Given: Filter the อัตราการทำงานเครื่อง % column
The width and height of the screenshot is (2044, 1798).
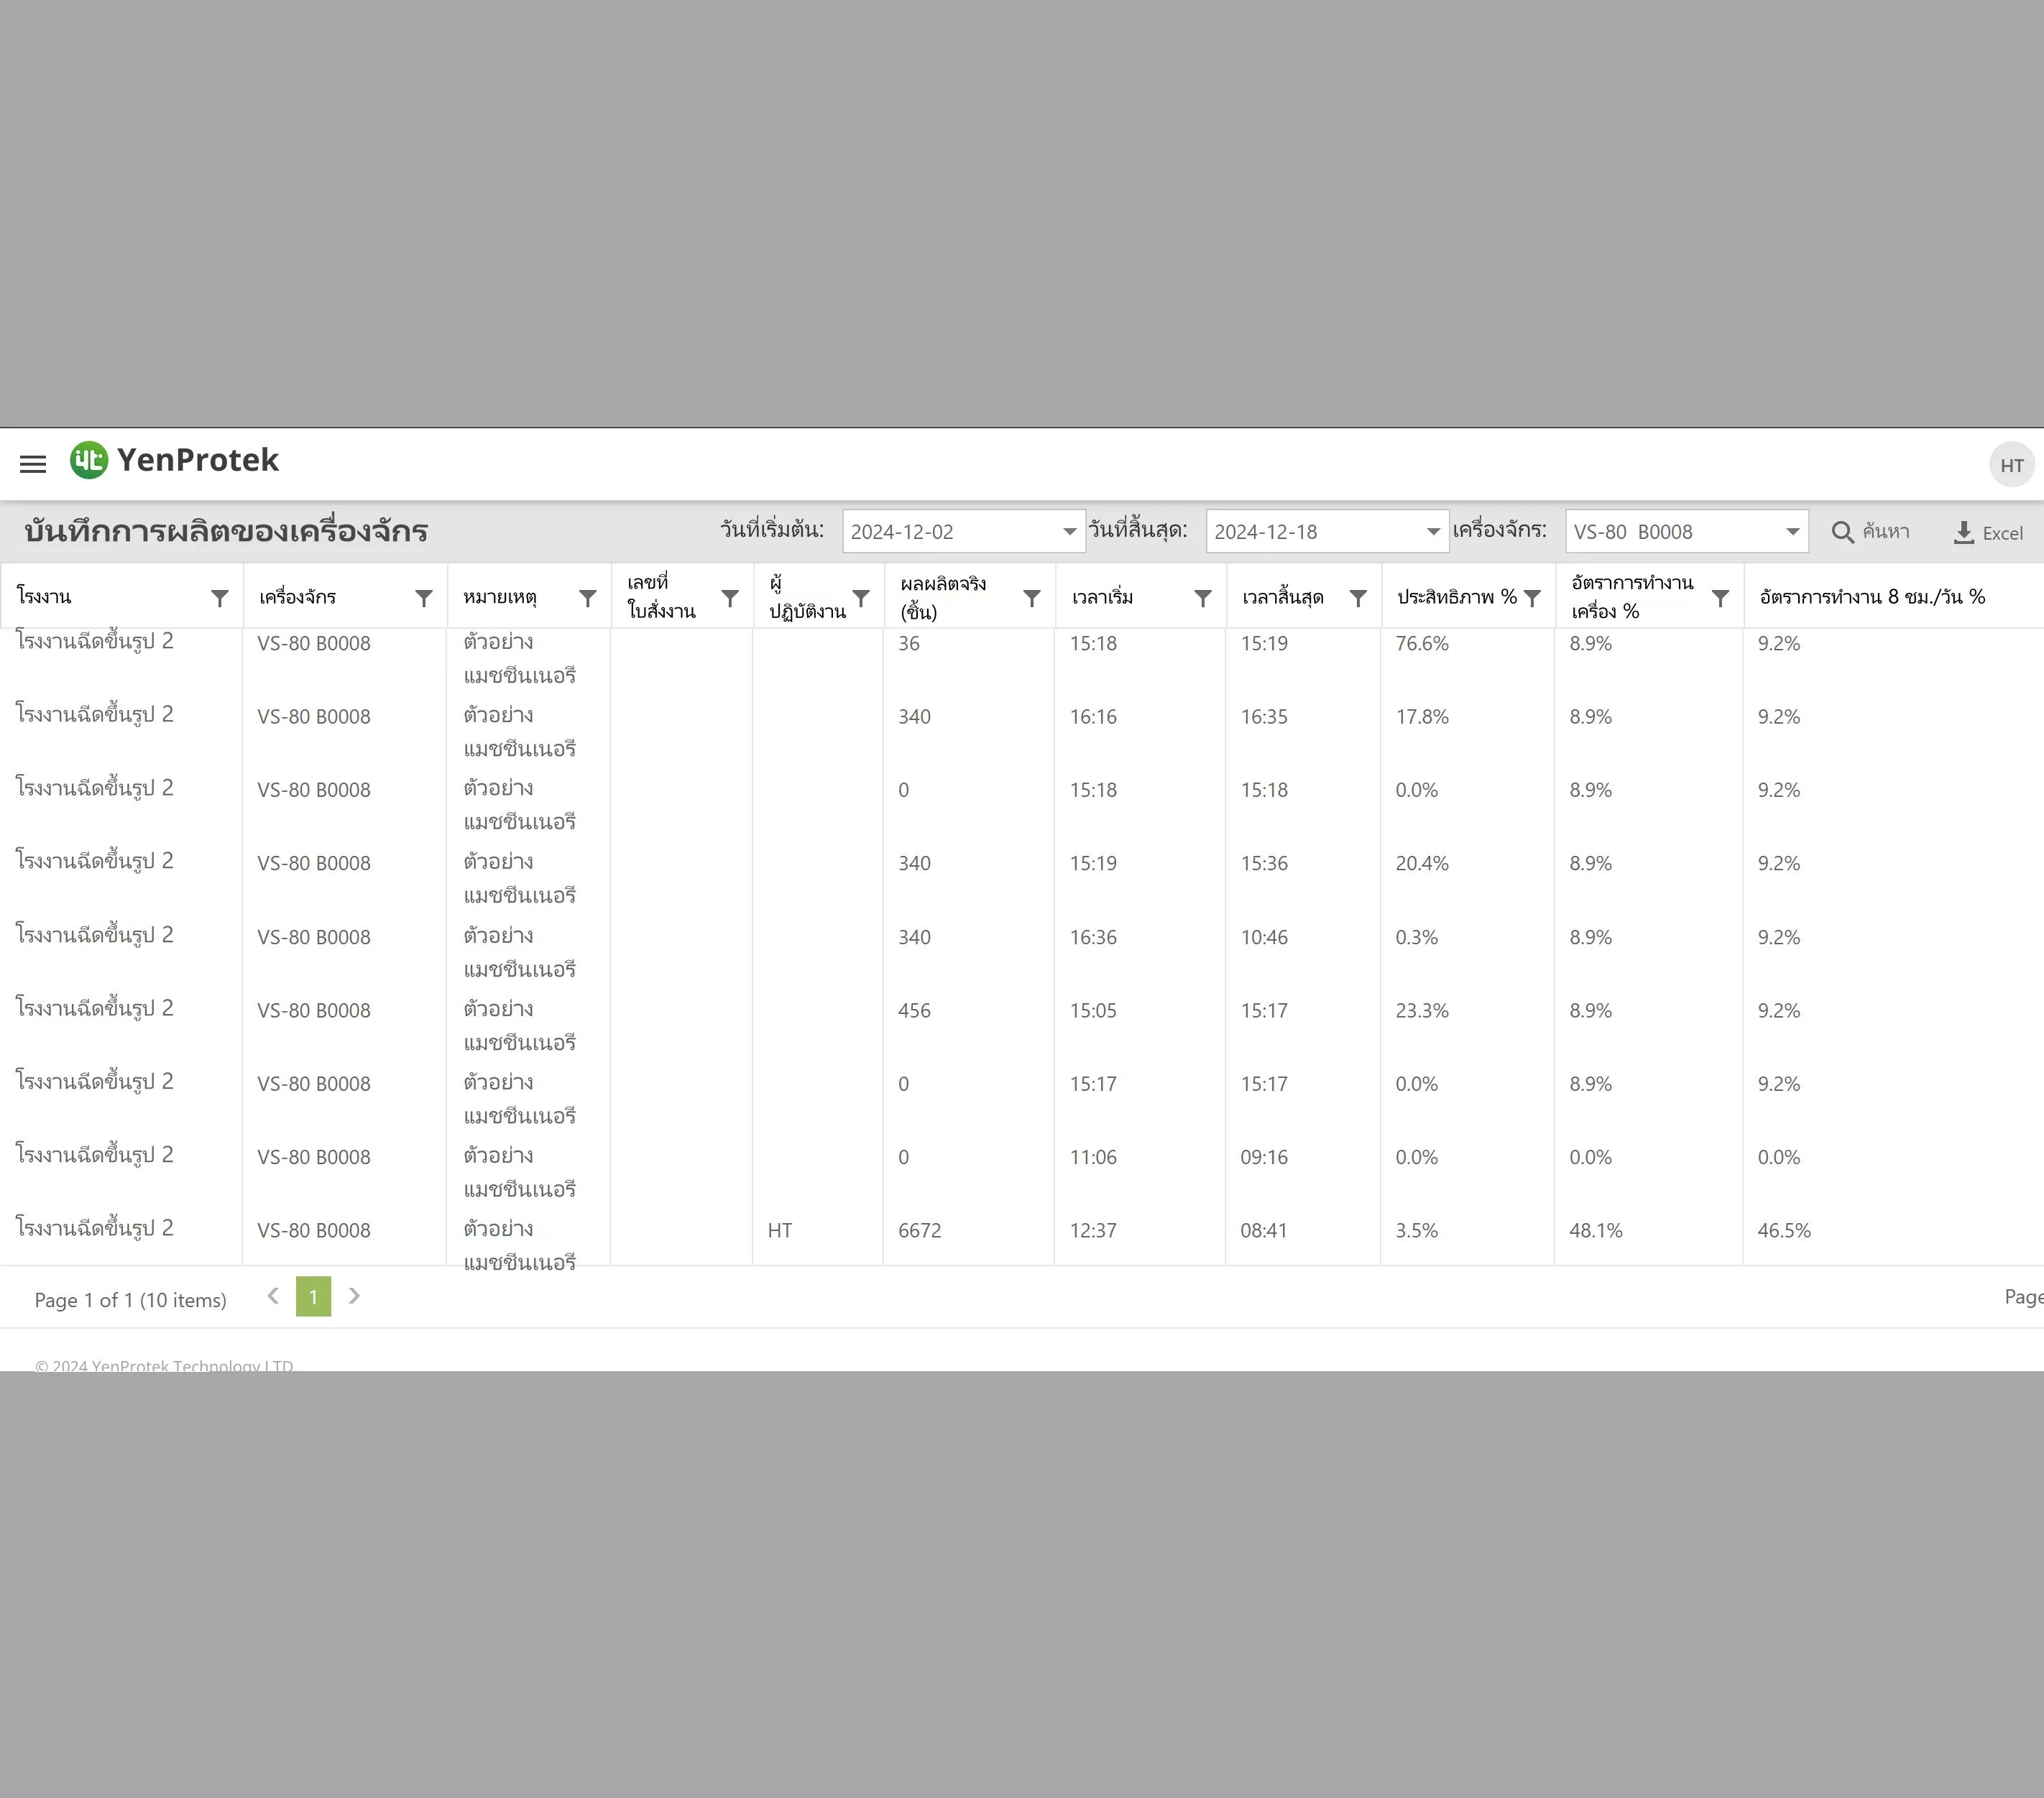Looking at the screenshot, I should tap(1720, 598).
